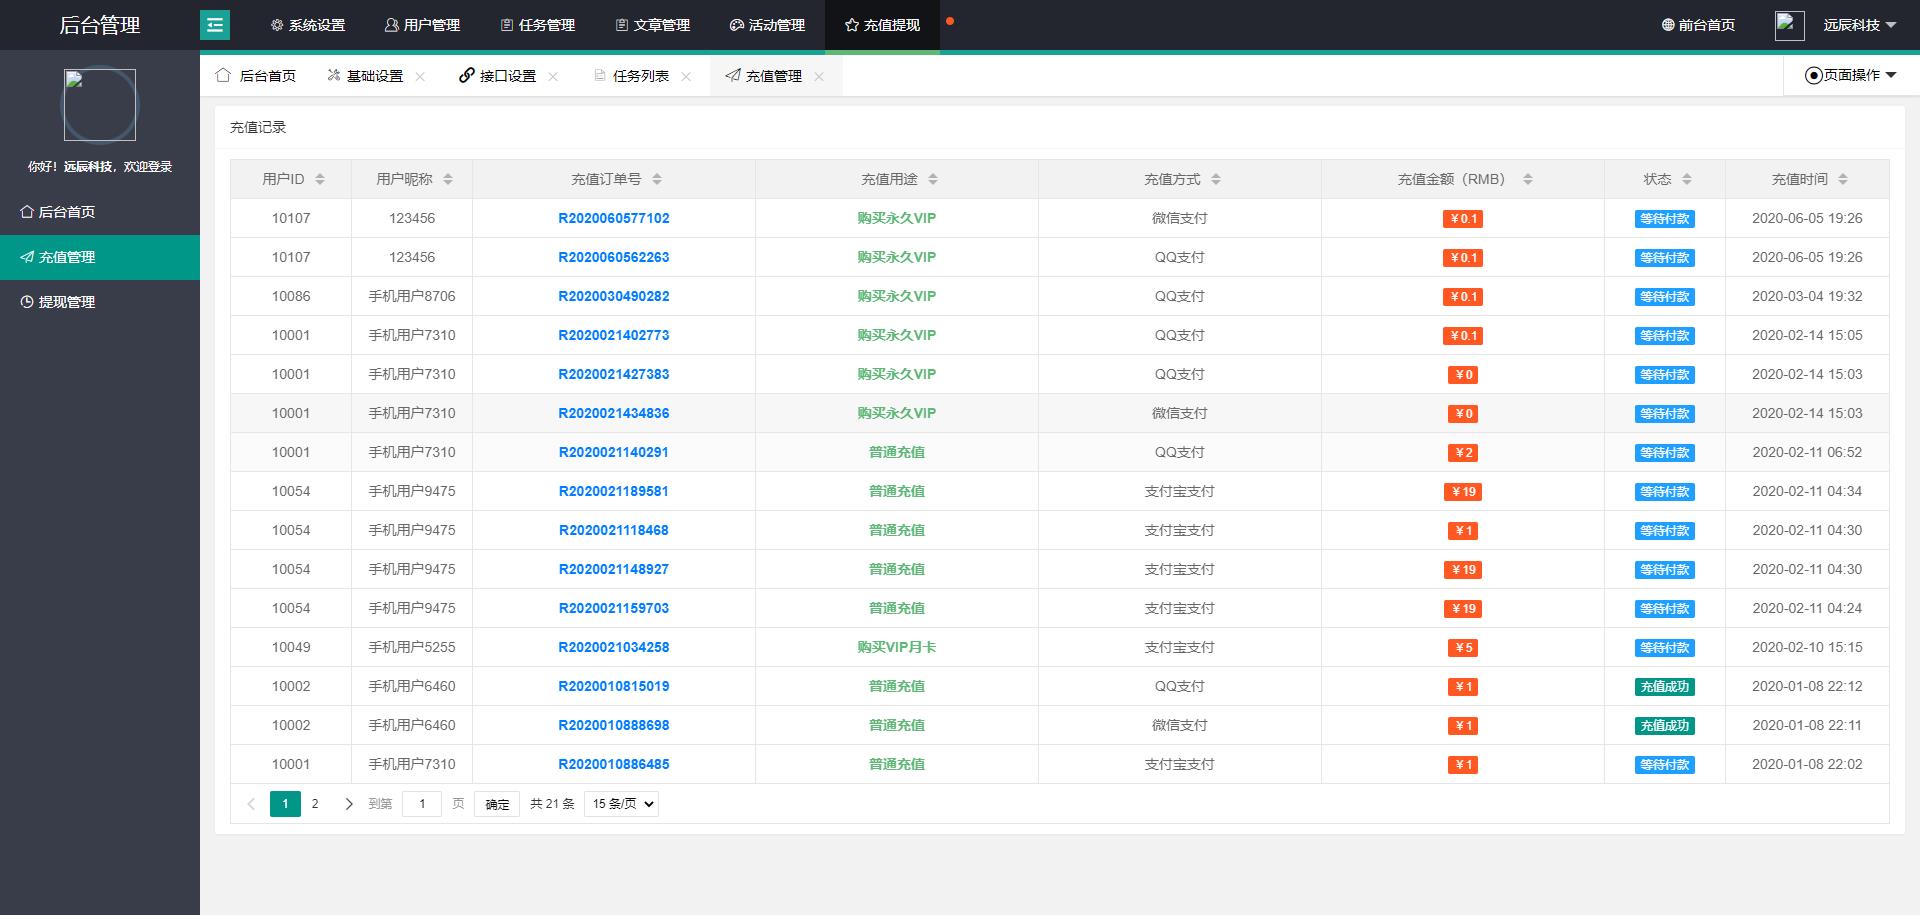Screen dimensions: 1920x915
Task: Sort by the 充值方式 column arrows
Action: (1216, 179)
